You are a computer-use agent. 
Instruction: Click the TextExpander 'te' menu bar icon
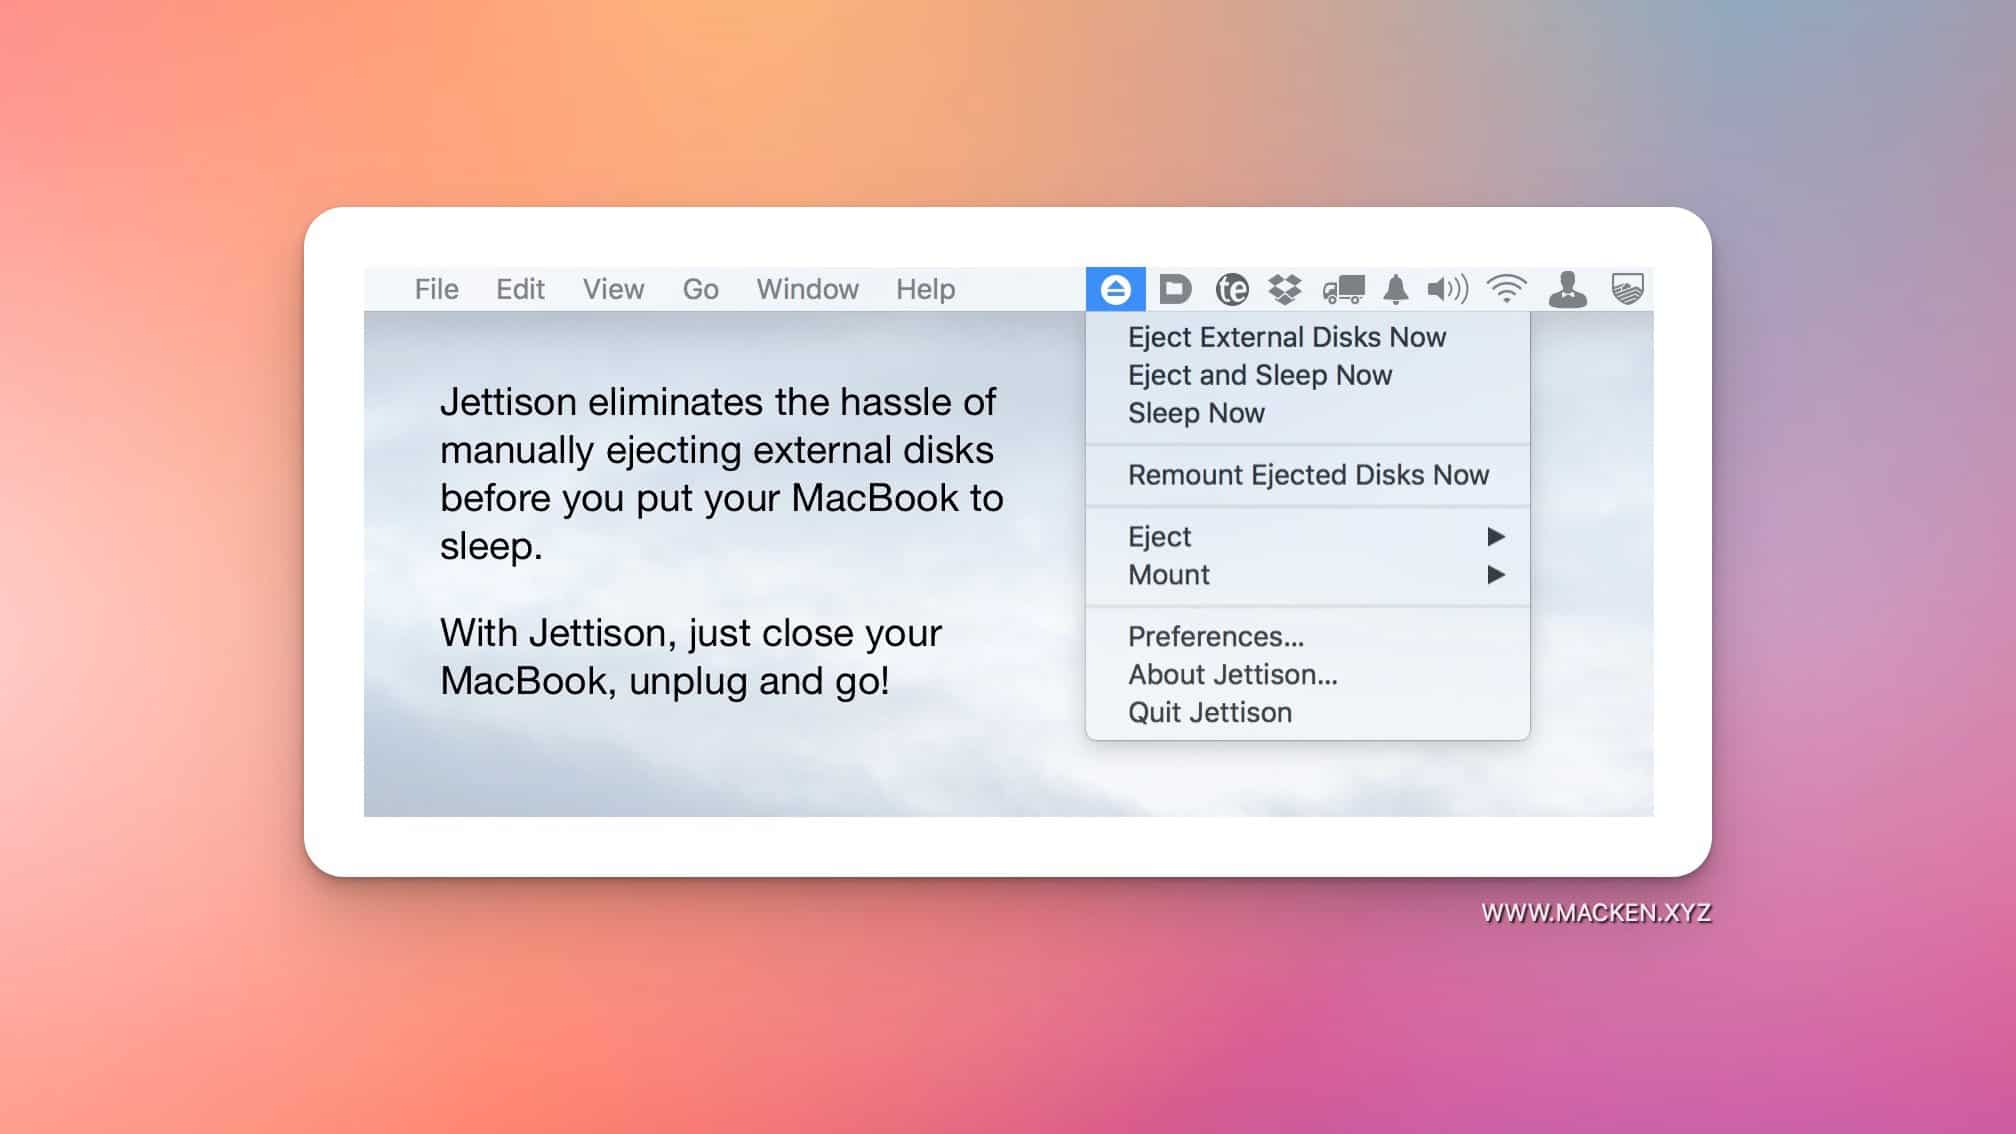point(1232,289)
